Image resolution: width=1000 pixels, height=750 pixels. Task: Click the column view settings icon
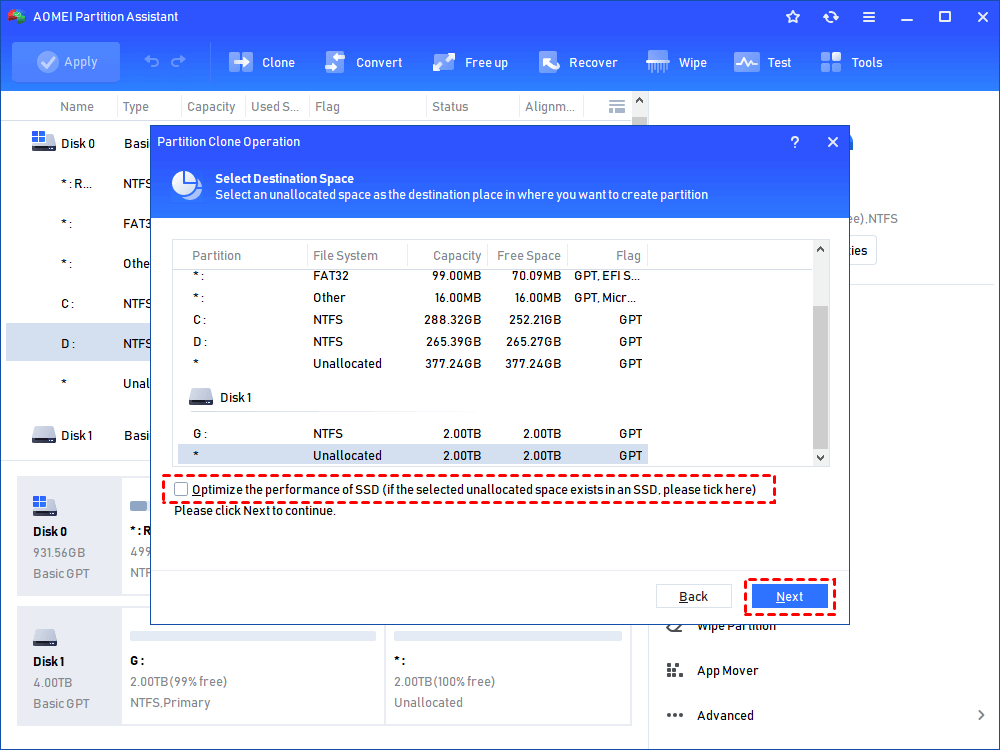[617, 107]
